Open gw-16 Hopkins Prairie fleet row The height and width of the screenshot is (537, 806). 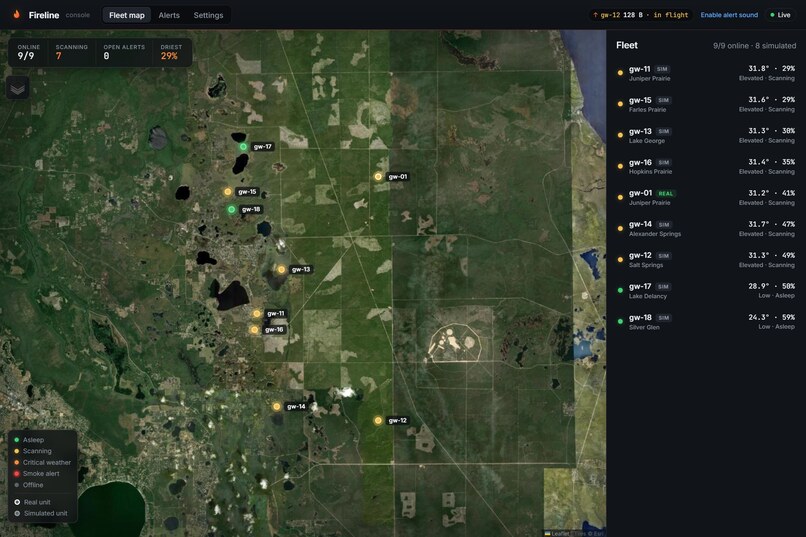point(706,166)
